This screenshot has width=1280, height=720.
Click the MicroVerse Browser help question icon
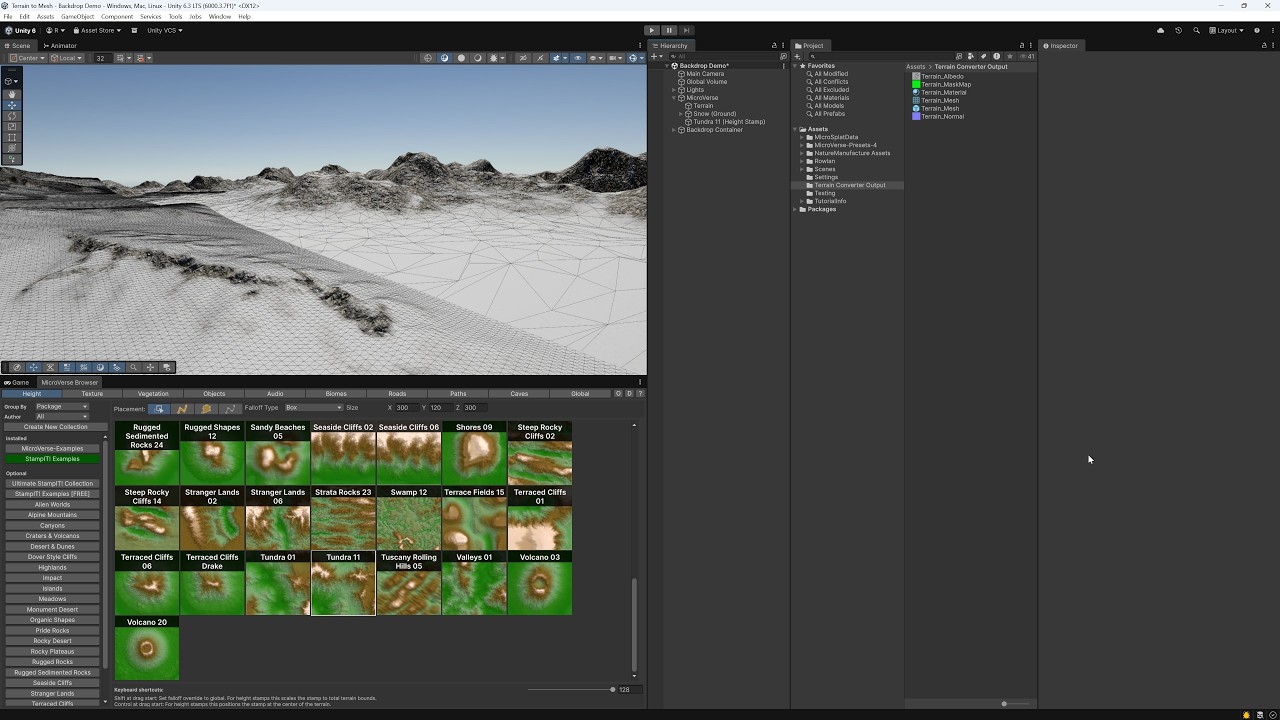[640, 393]
